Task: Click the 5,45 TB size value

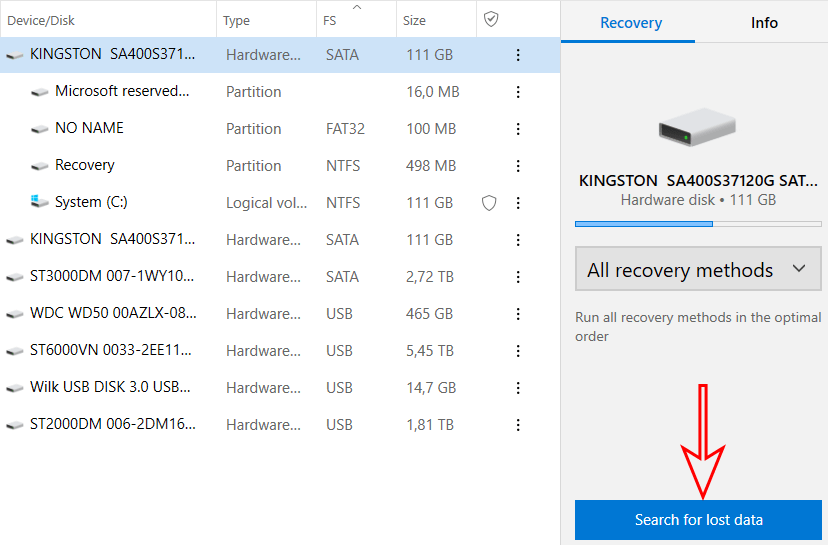Action: (x=430, y=351)
